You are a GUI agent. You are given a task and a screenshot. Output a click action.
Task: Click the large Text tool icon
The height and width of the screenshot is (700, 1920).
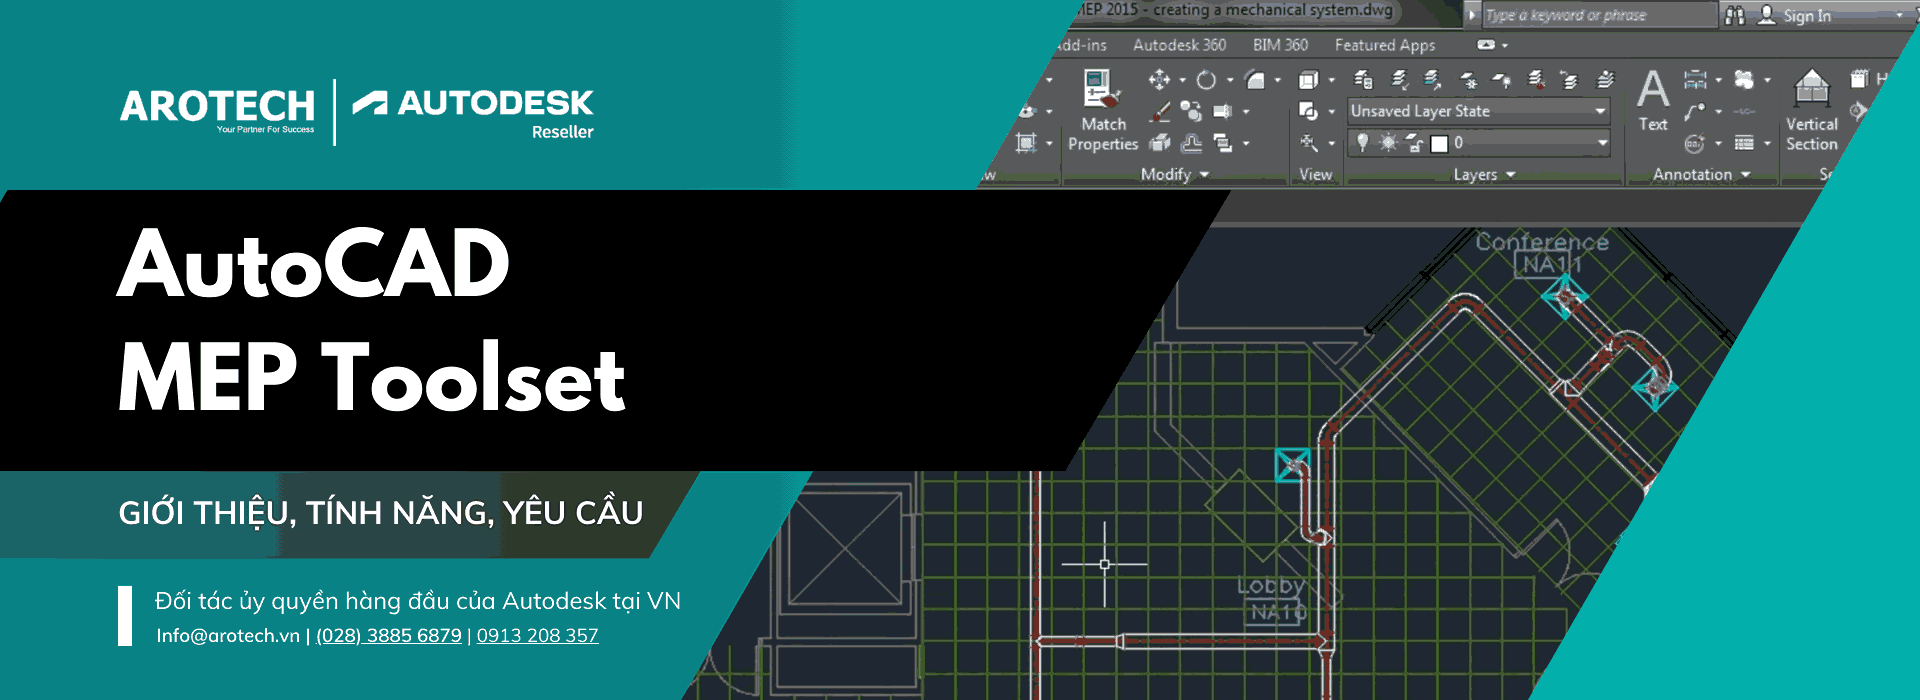pos(1653,89)
